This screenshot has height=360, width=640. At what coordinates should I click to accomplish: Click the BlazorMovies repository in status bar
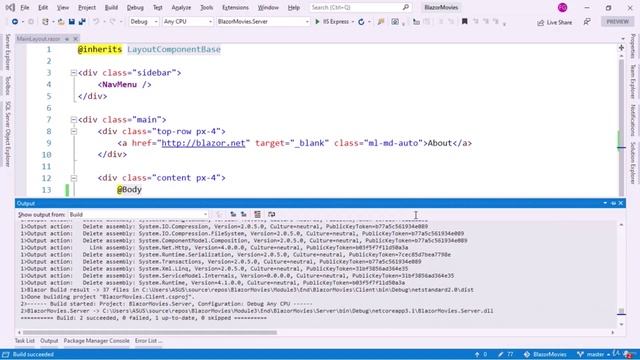545,354
